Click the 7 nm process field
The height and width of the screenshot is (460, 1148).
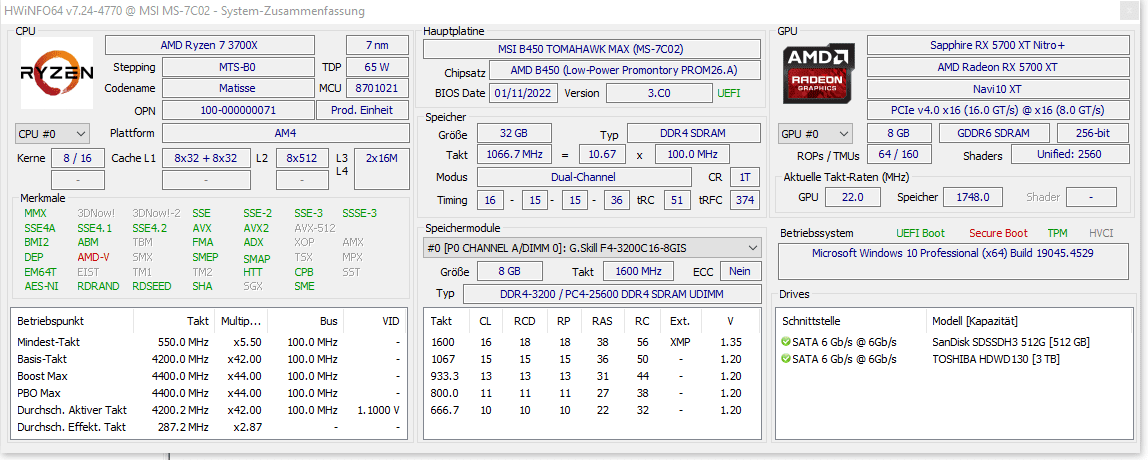tap(377, 45)
